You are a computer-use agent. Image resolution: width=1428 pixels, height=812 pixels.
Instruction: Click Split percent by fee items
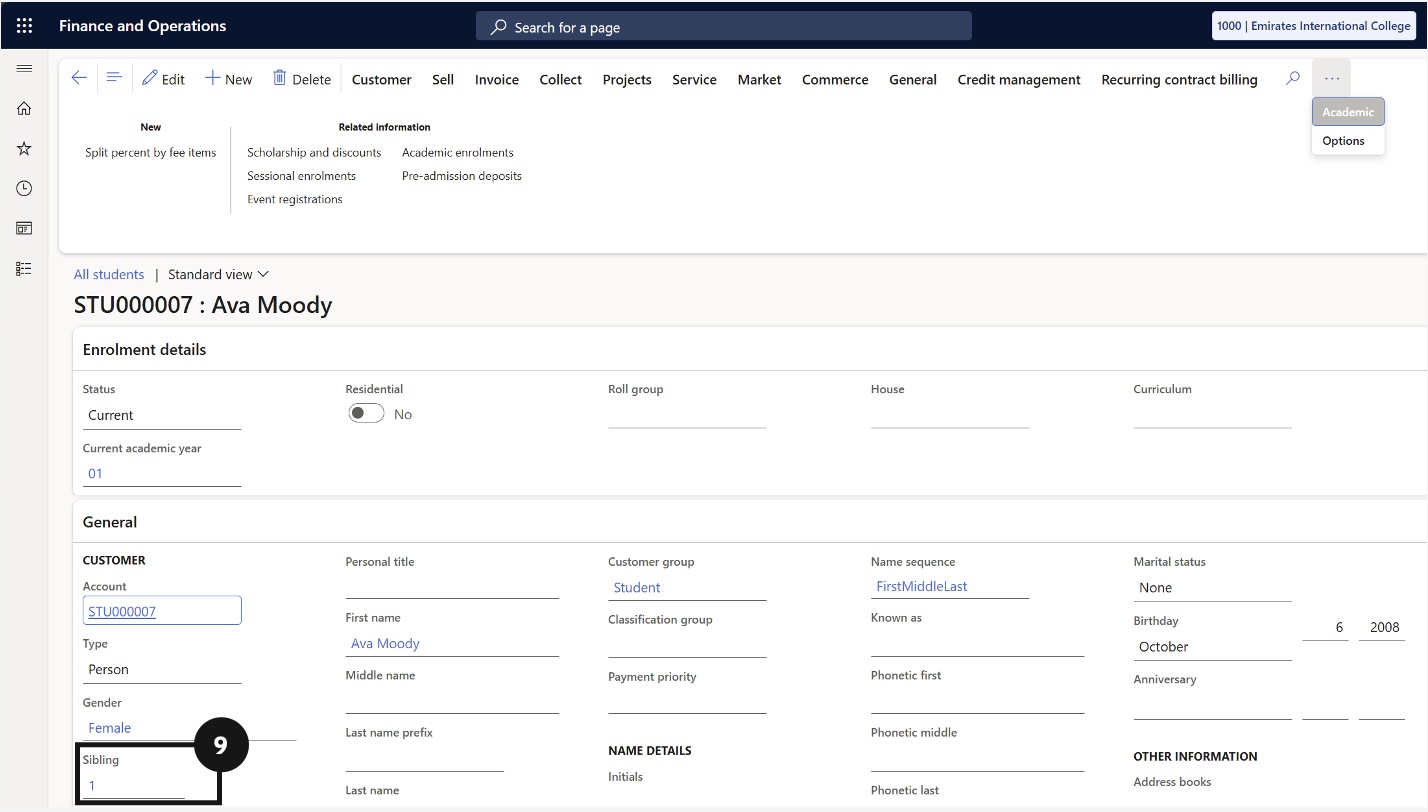coord(151,152)
